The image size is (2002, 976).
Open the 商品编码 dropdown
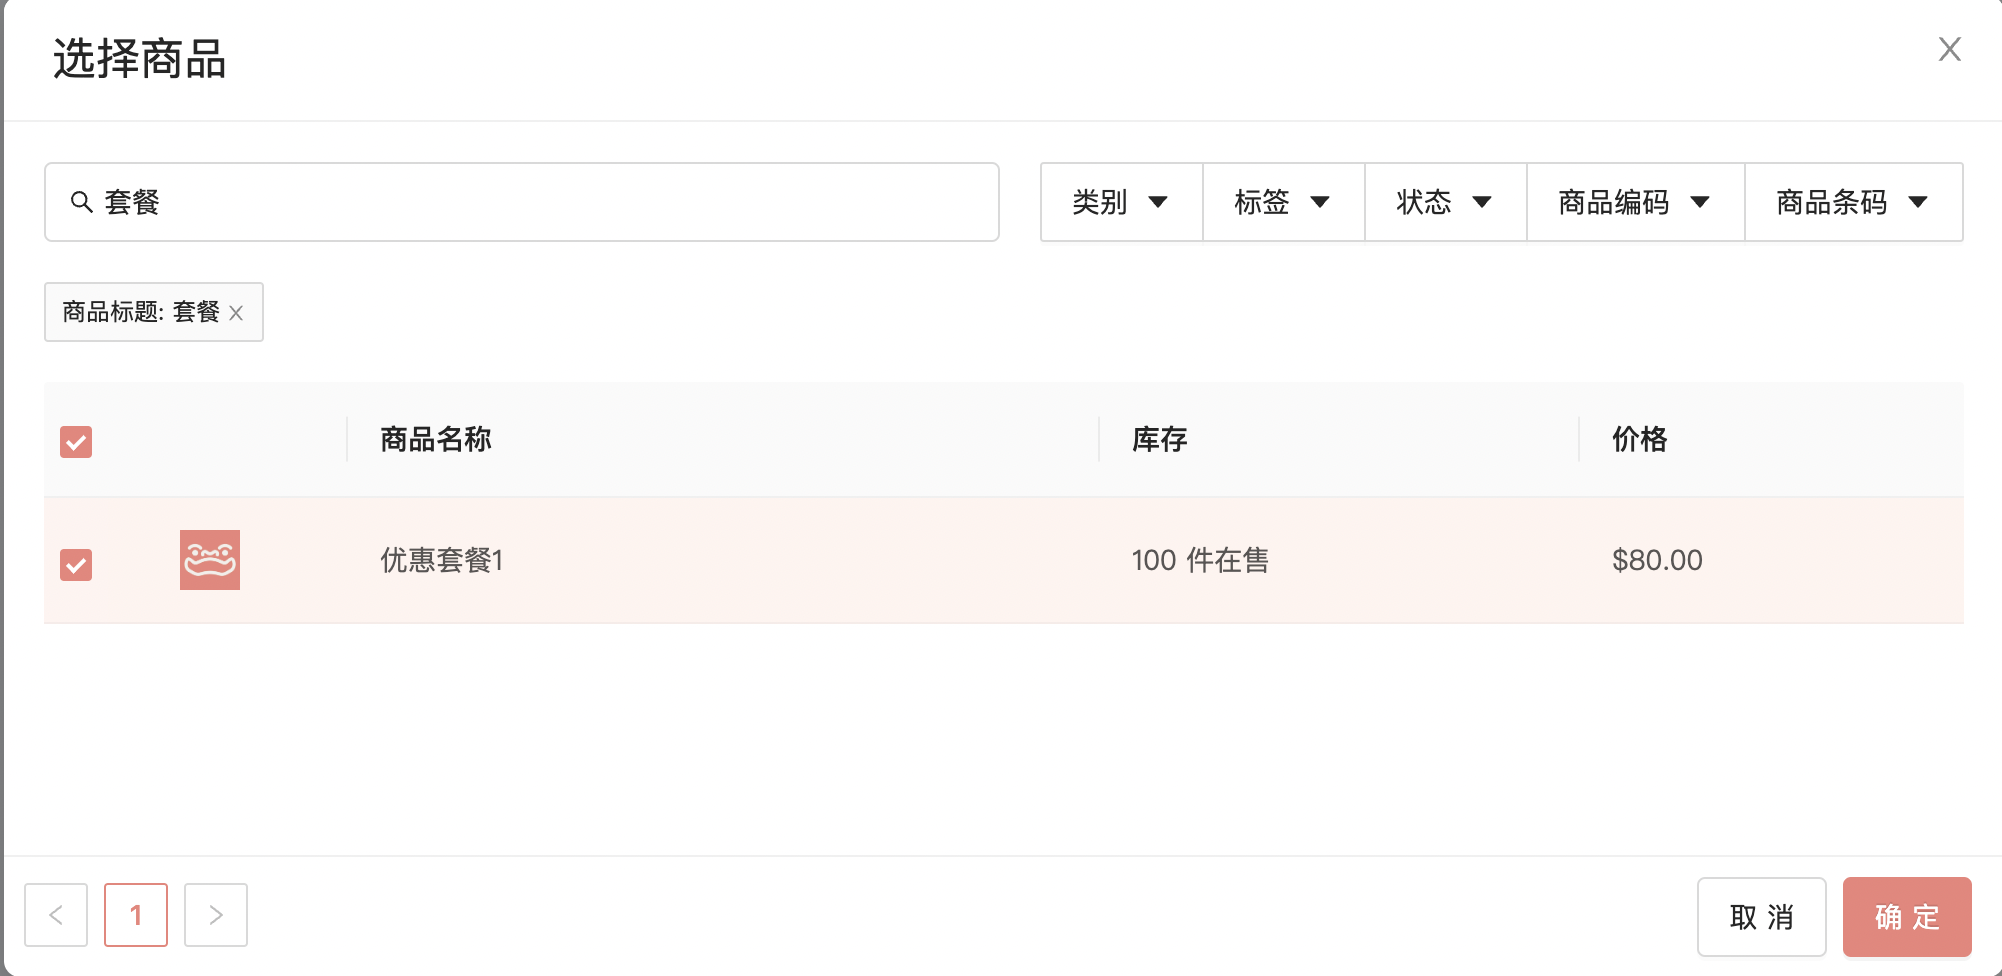coord(1636,202)
